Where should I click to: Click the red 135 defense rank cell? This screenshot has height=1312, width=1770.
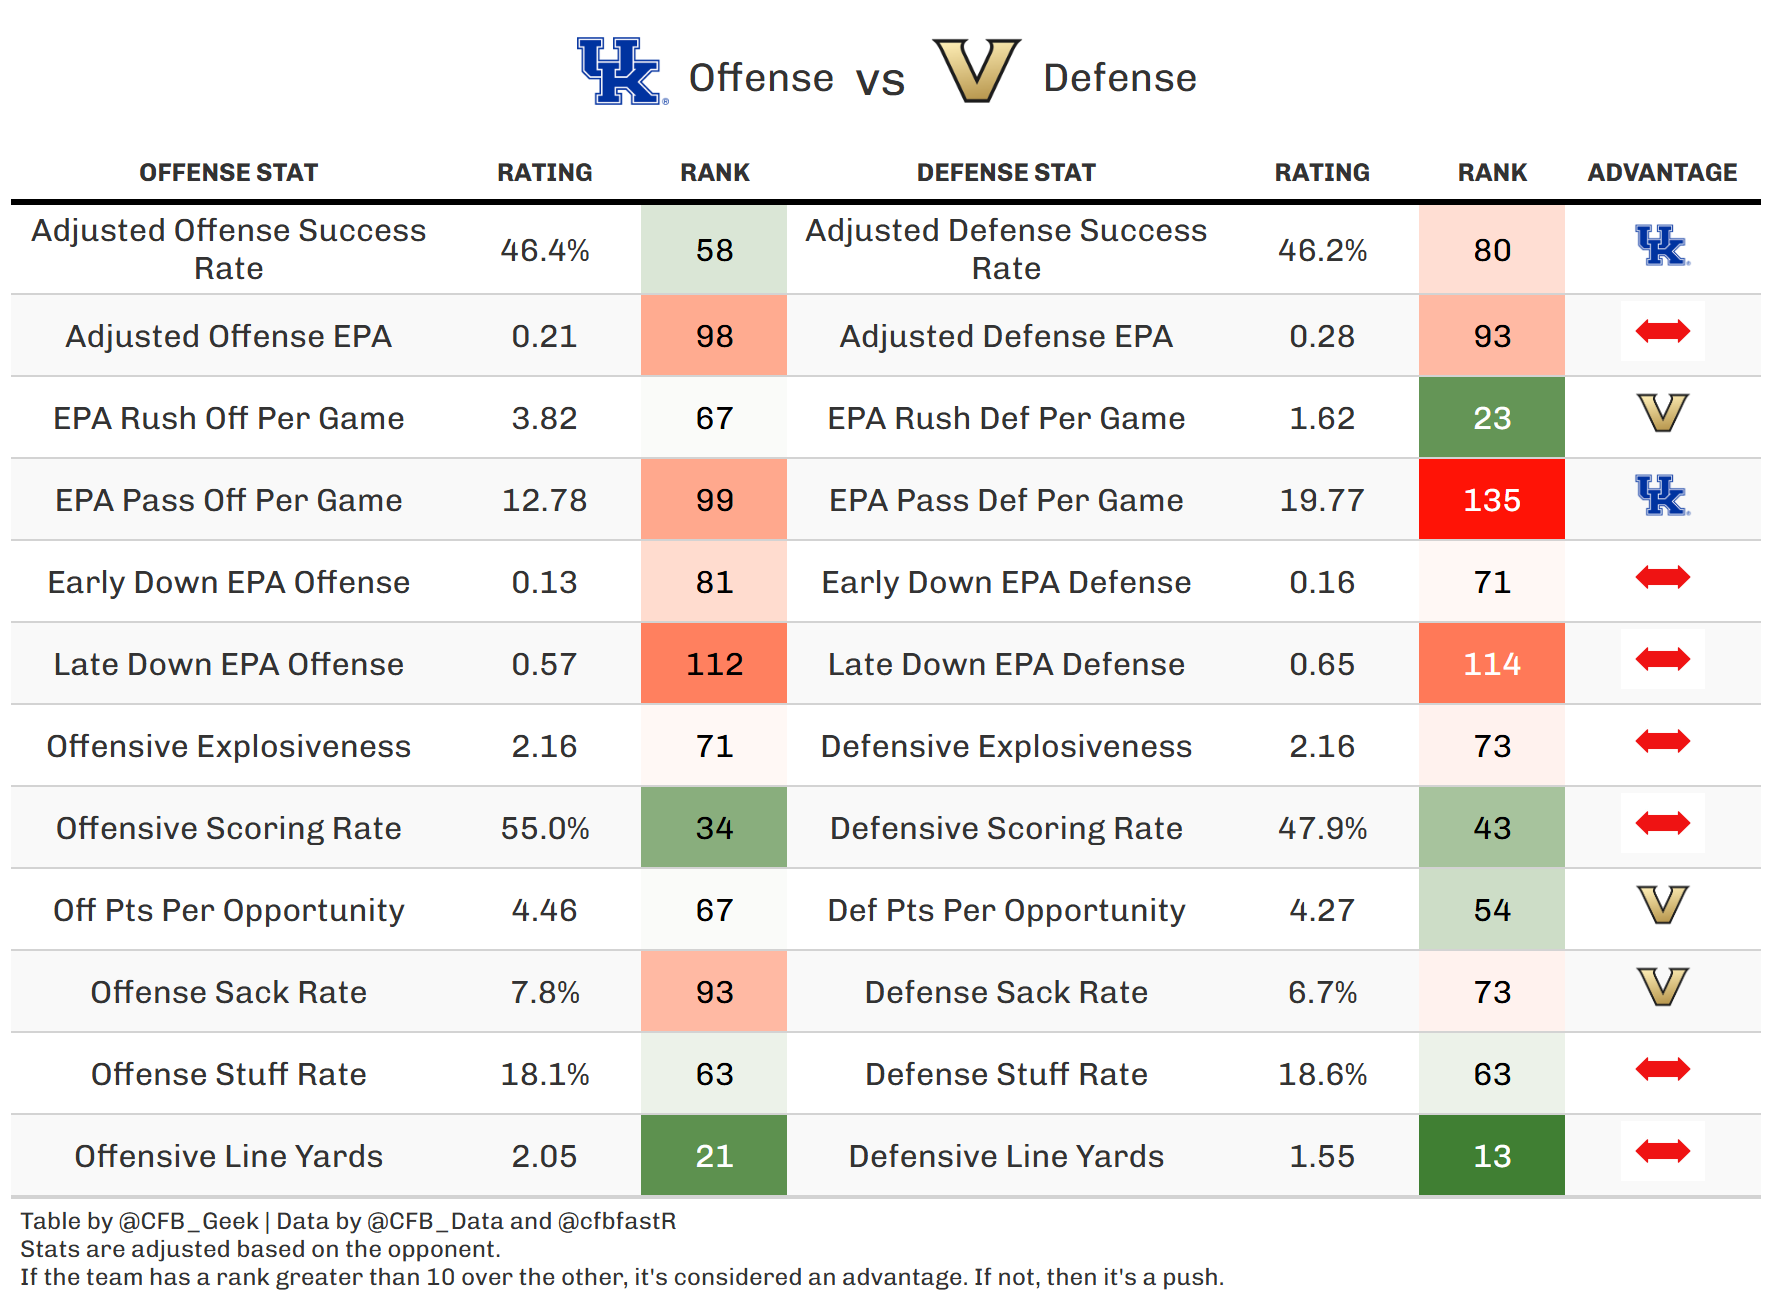[1491, 500]
